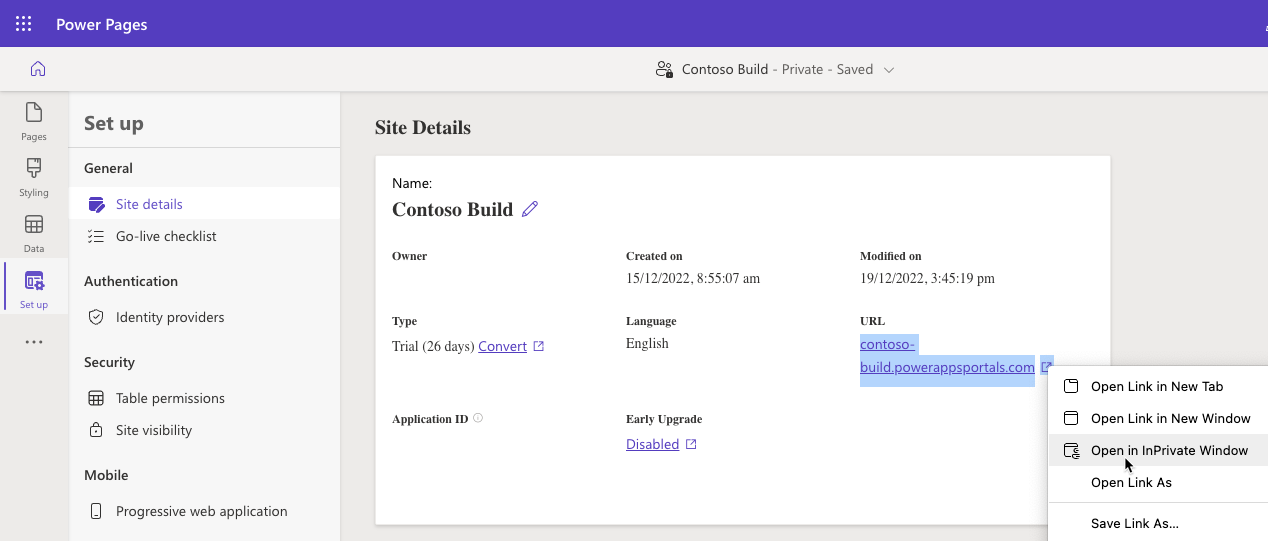This screenshot has height=541, width=1268.
Task: Select the Set up workspace
Action: (x=34, y=289)
